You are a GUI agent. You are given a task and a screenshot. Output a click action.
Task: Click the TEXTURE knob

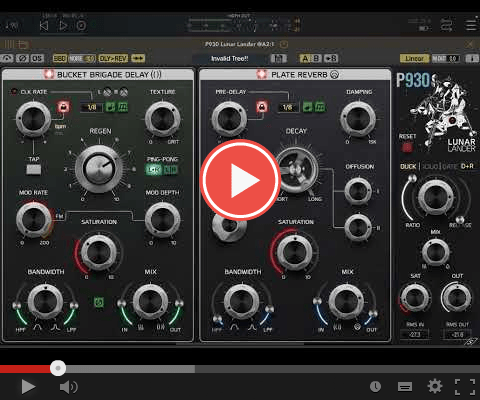point(163,119)
